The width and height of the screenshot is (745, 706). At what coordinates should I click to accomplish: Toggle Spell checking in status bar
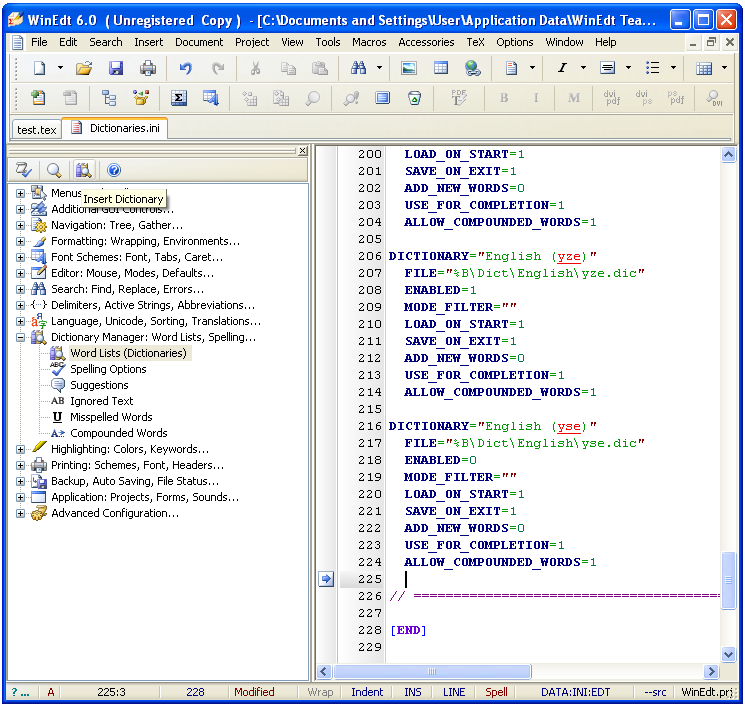(x=496, y=692)
